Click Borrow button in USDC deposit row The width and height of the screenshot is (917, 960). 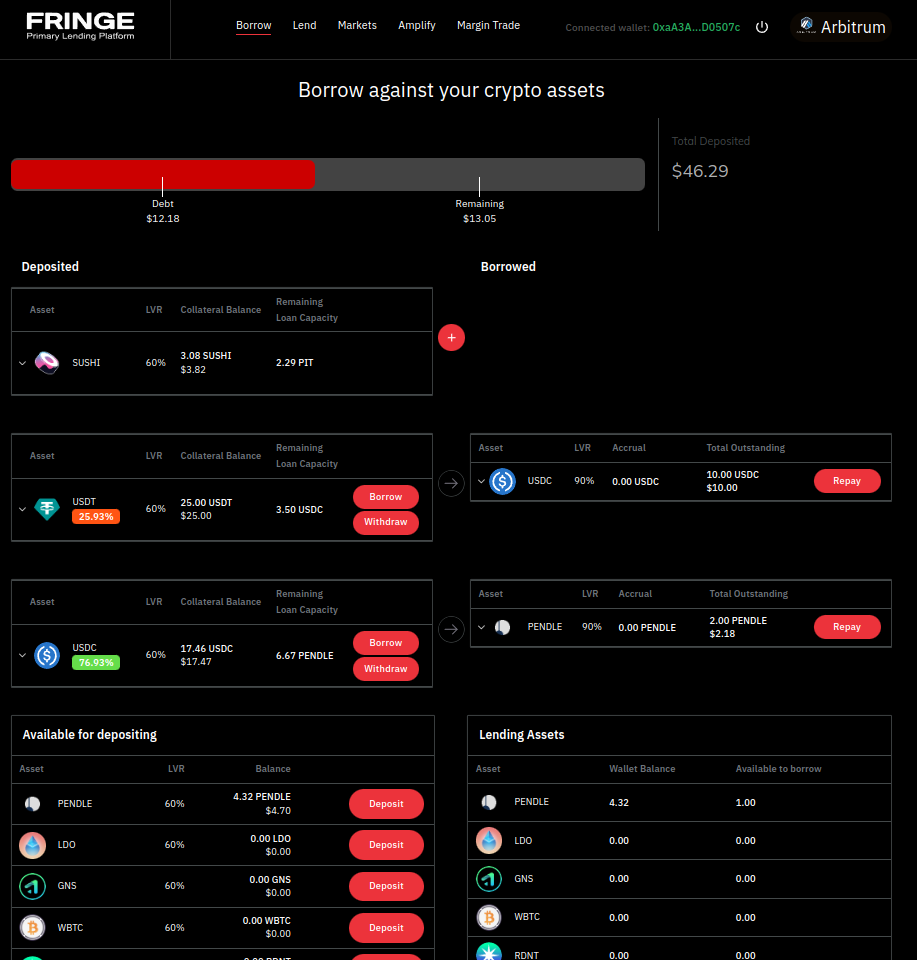[386, 643]
